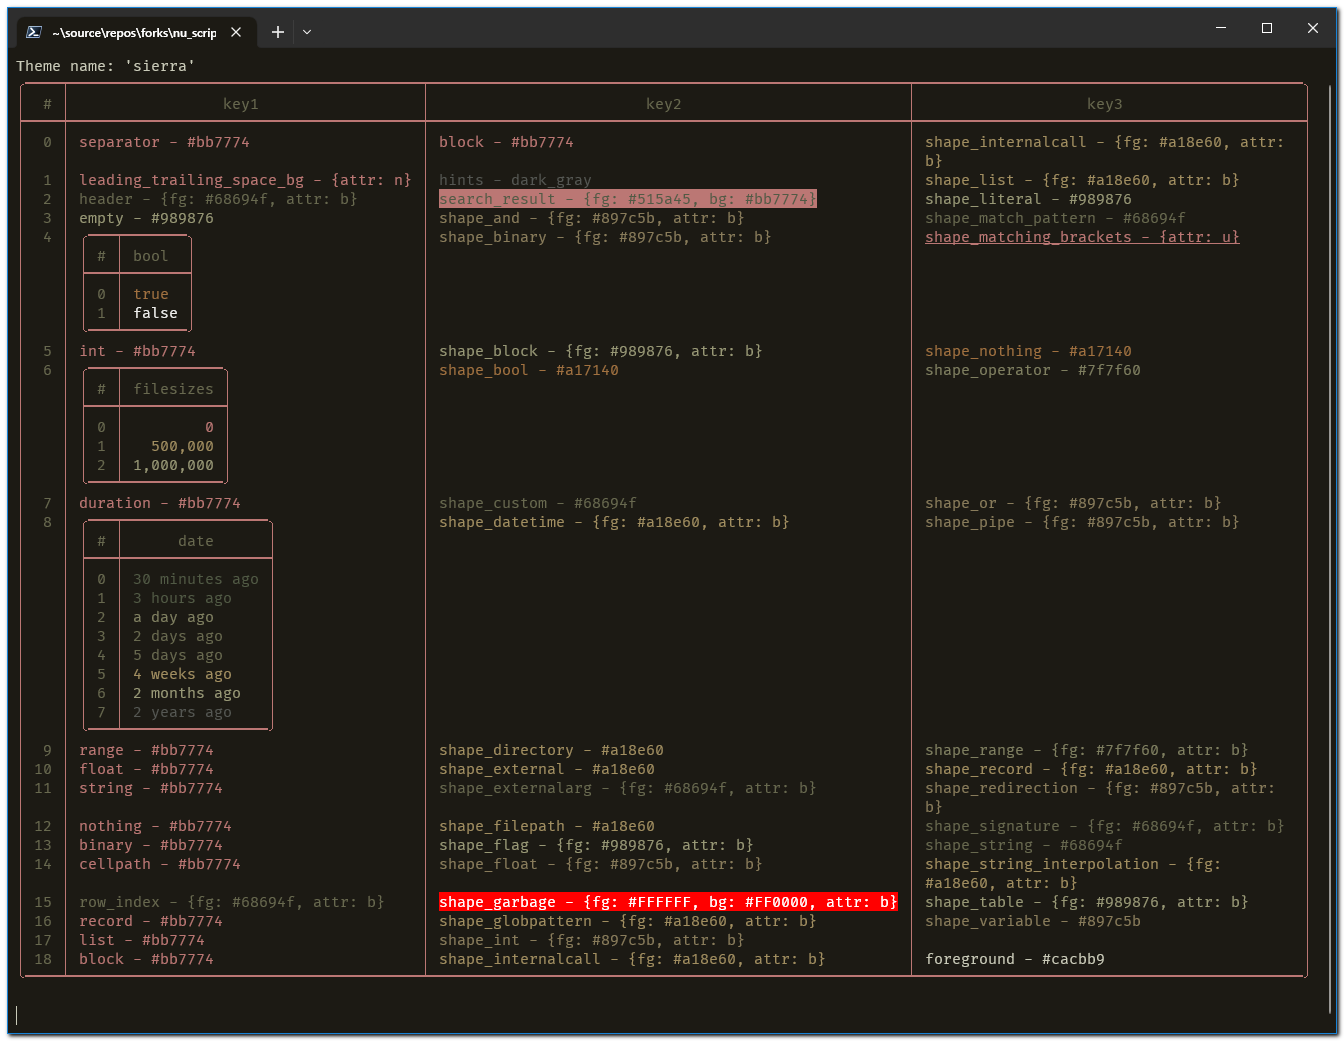Screen dimensions: 1344x1041
Task: Click the shape_datetime entry
Action: point(614,522)
